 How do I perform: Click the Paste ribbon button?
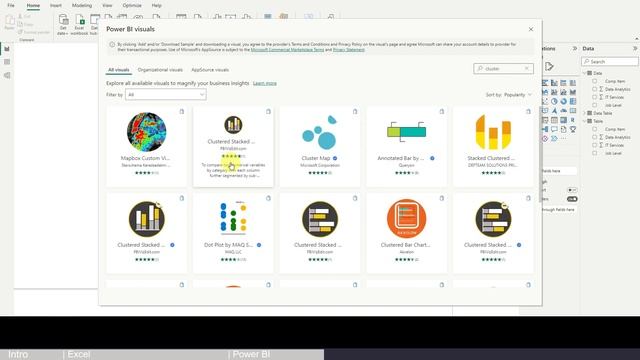click(9, 22)
